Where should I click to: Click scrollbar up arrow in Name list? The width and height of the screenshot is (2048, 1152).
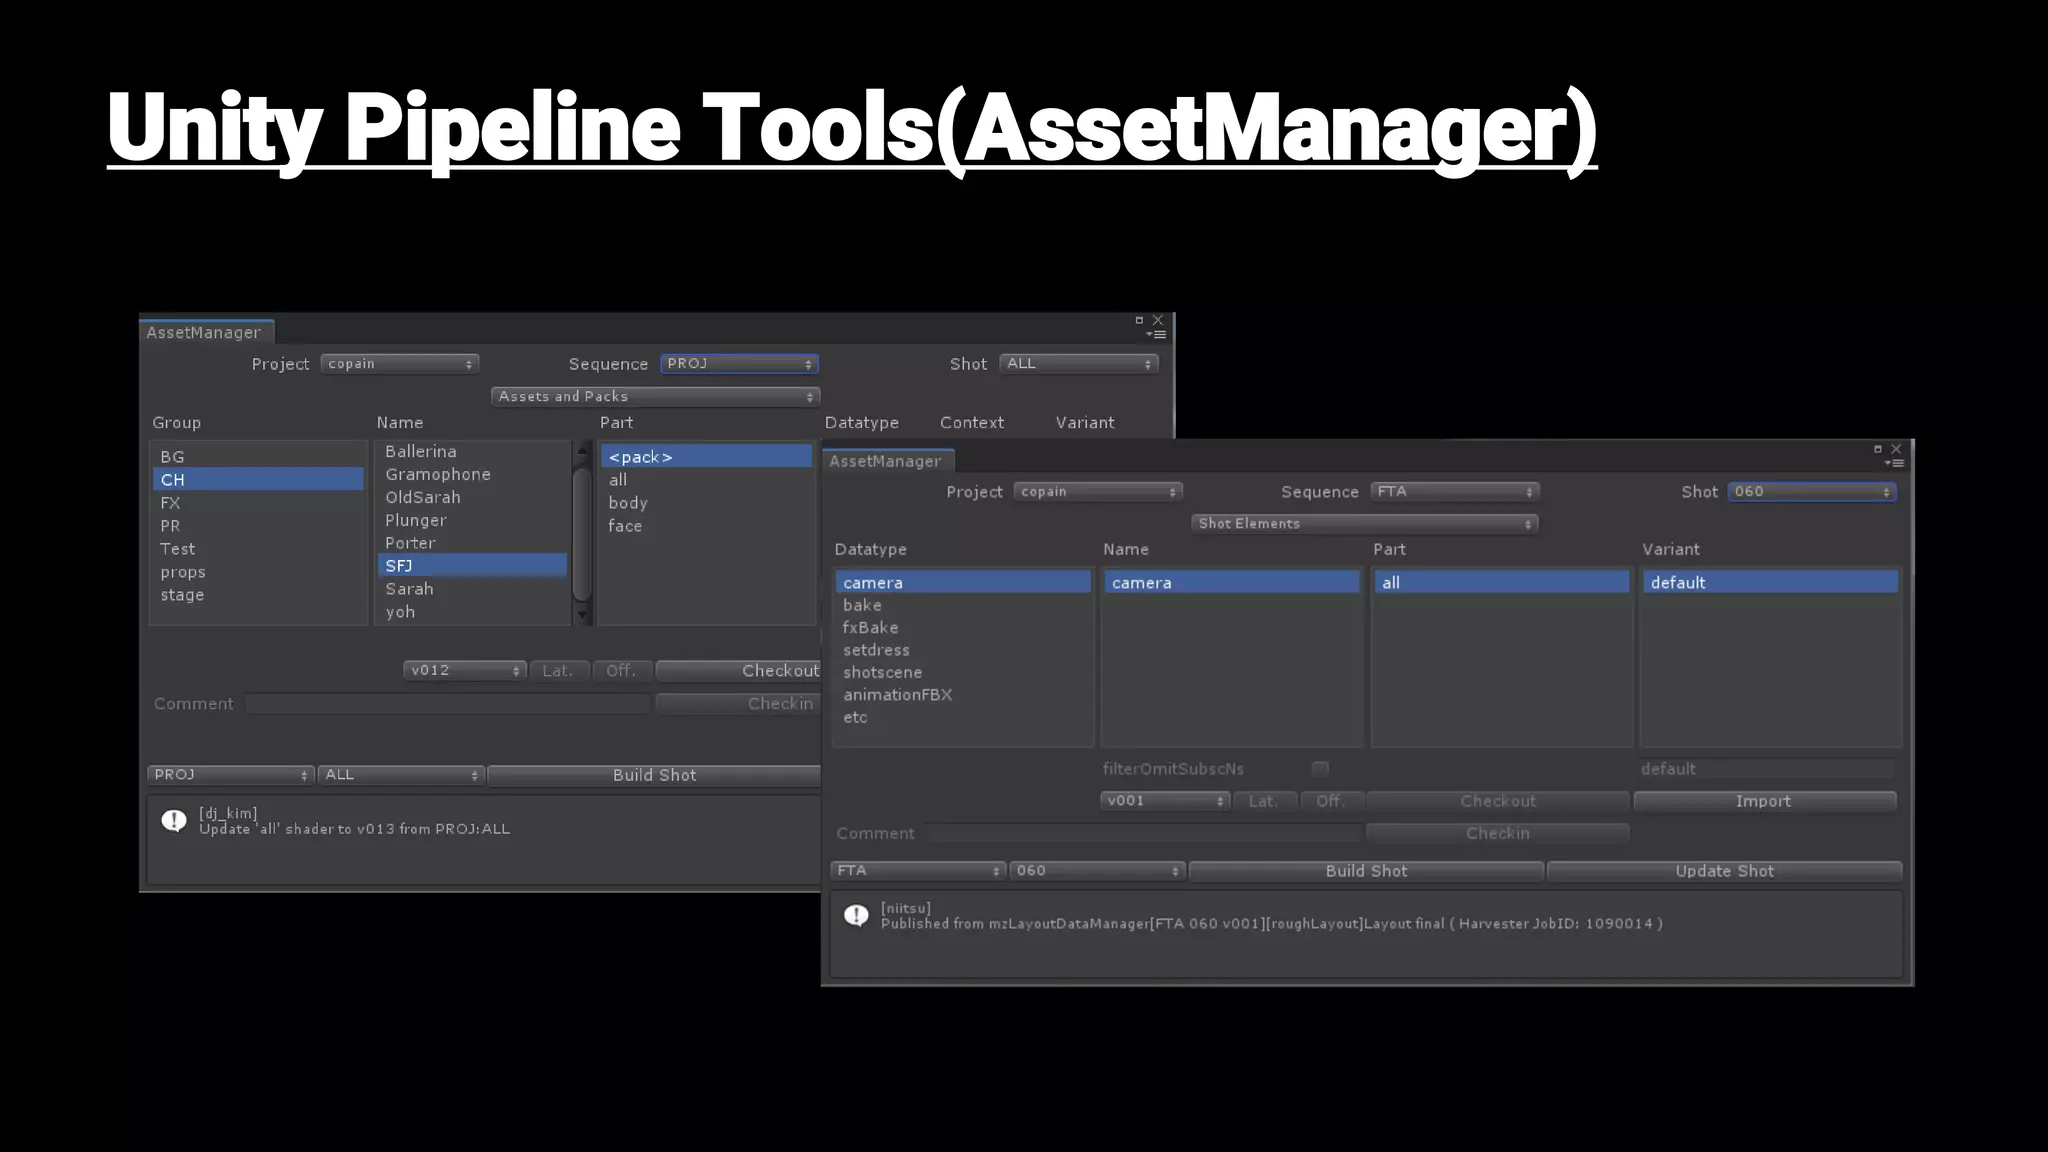(x=582, y=451)
